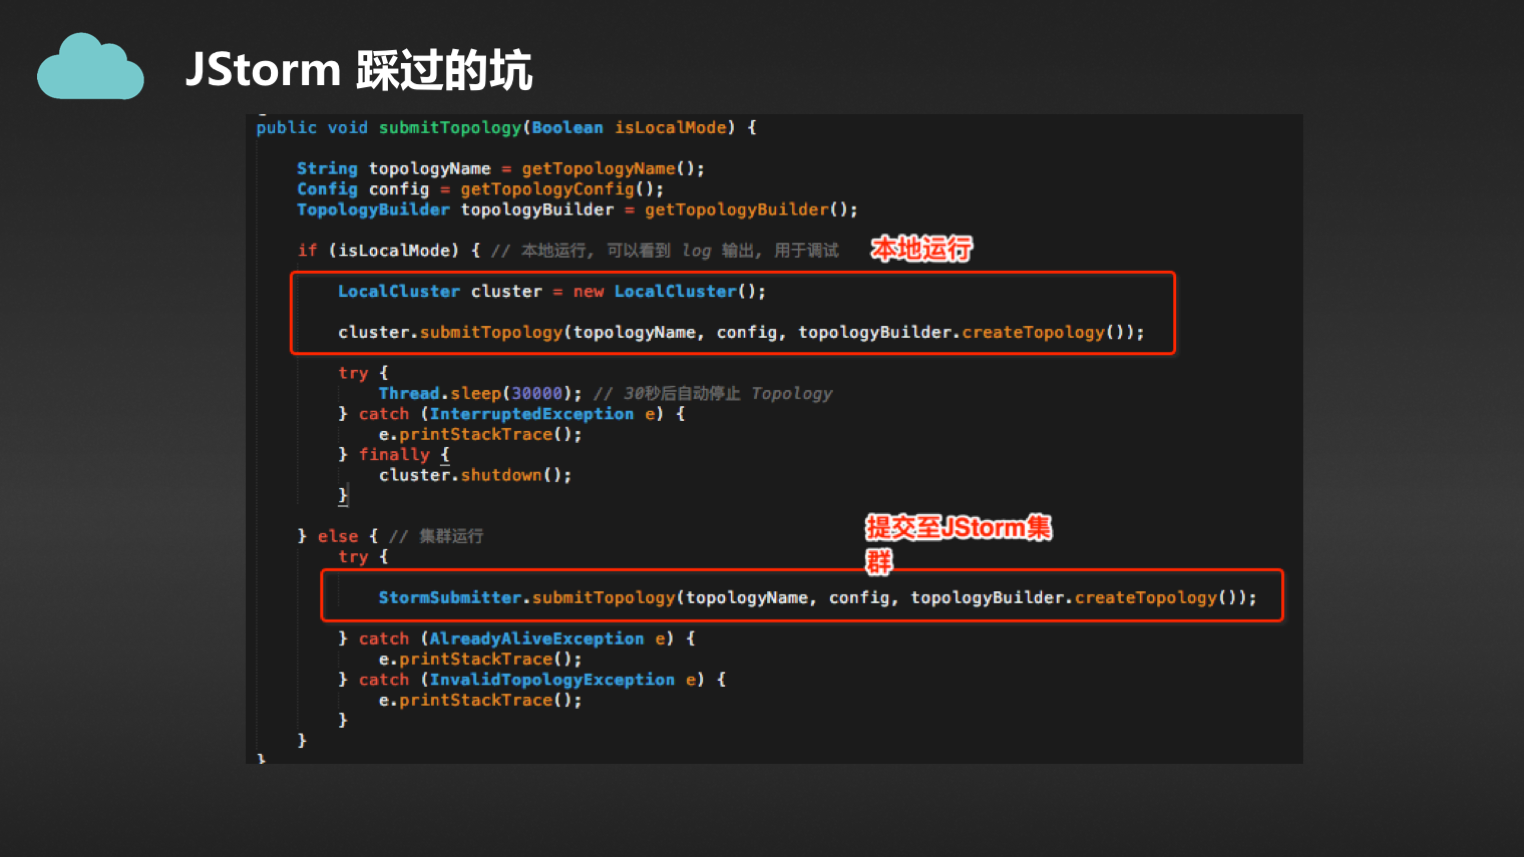The width and height of the screenshot is (1524, 857).
Task: Click the '} else { // 集群运行' line
Action: point(390,537)
